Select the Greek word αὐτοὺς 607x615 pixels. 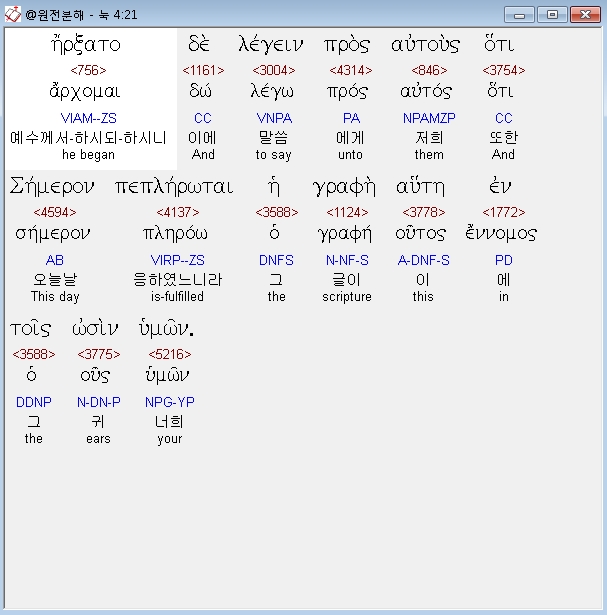coord(425,44)
